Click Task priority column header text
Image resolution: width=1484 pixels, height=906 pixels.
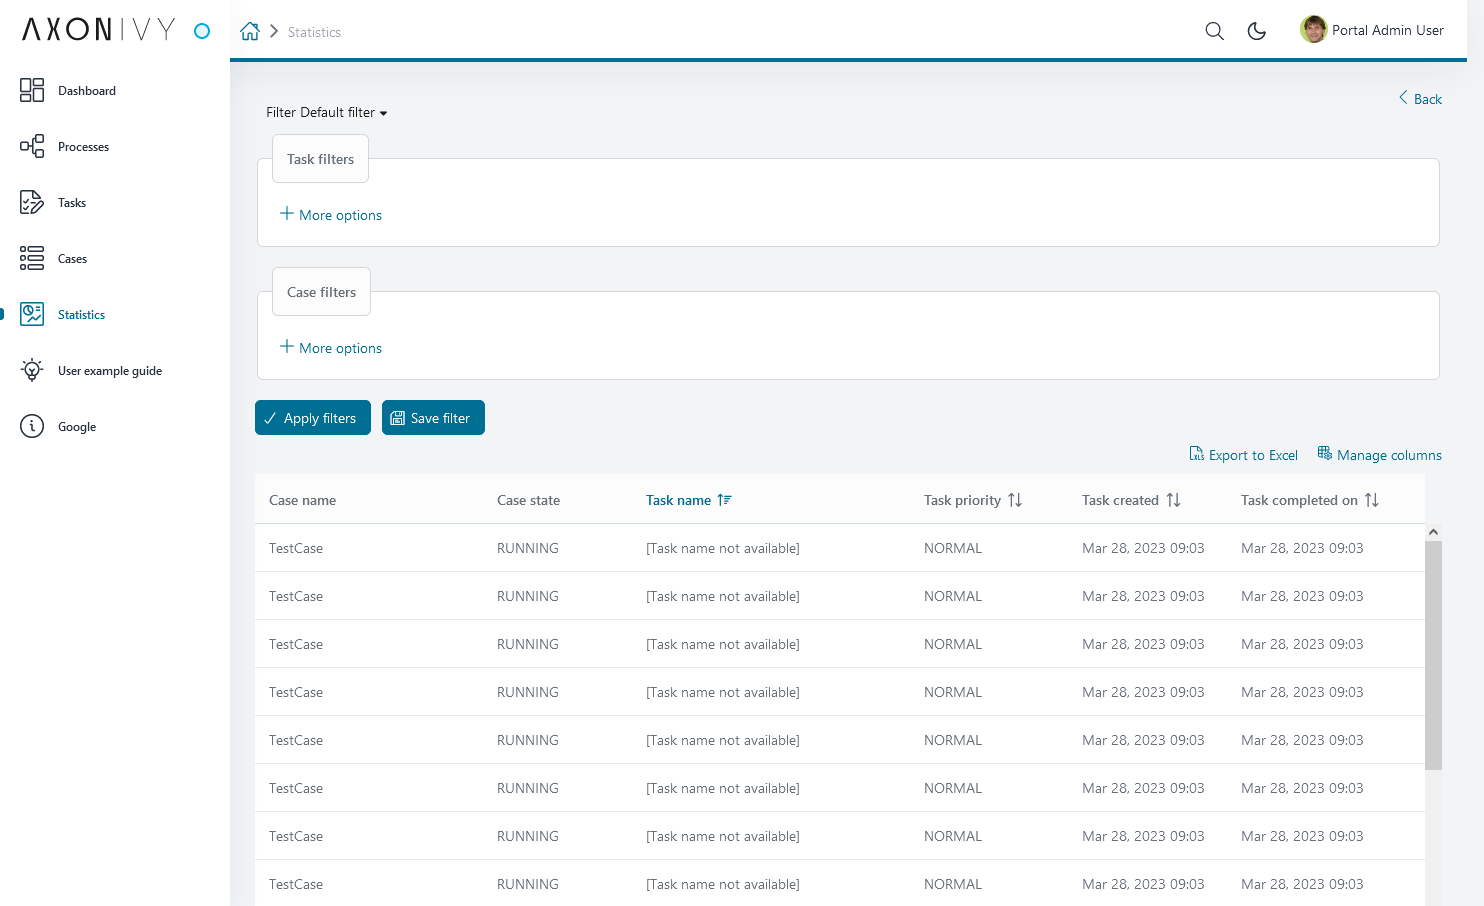(x=962, y=500)
